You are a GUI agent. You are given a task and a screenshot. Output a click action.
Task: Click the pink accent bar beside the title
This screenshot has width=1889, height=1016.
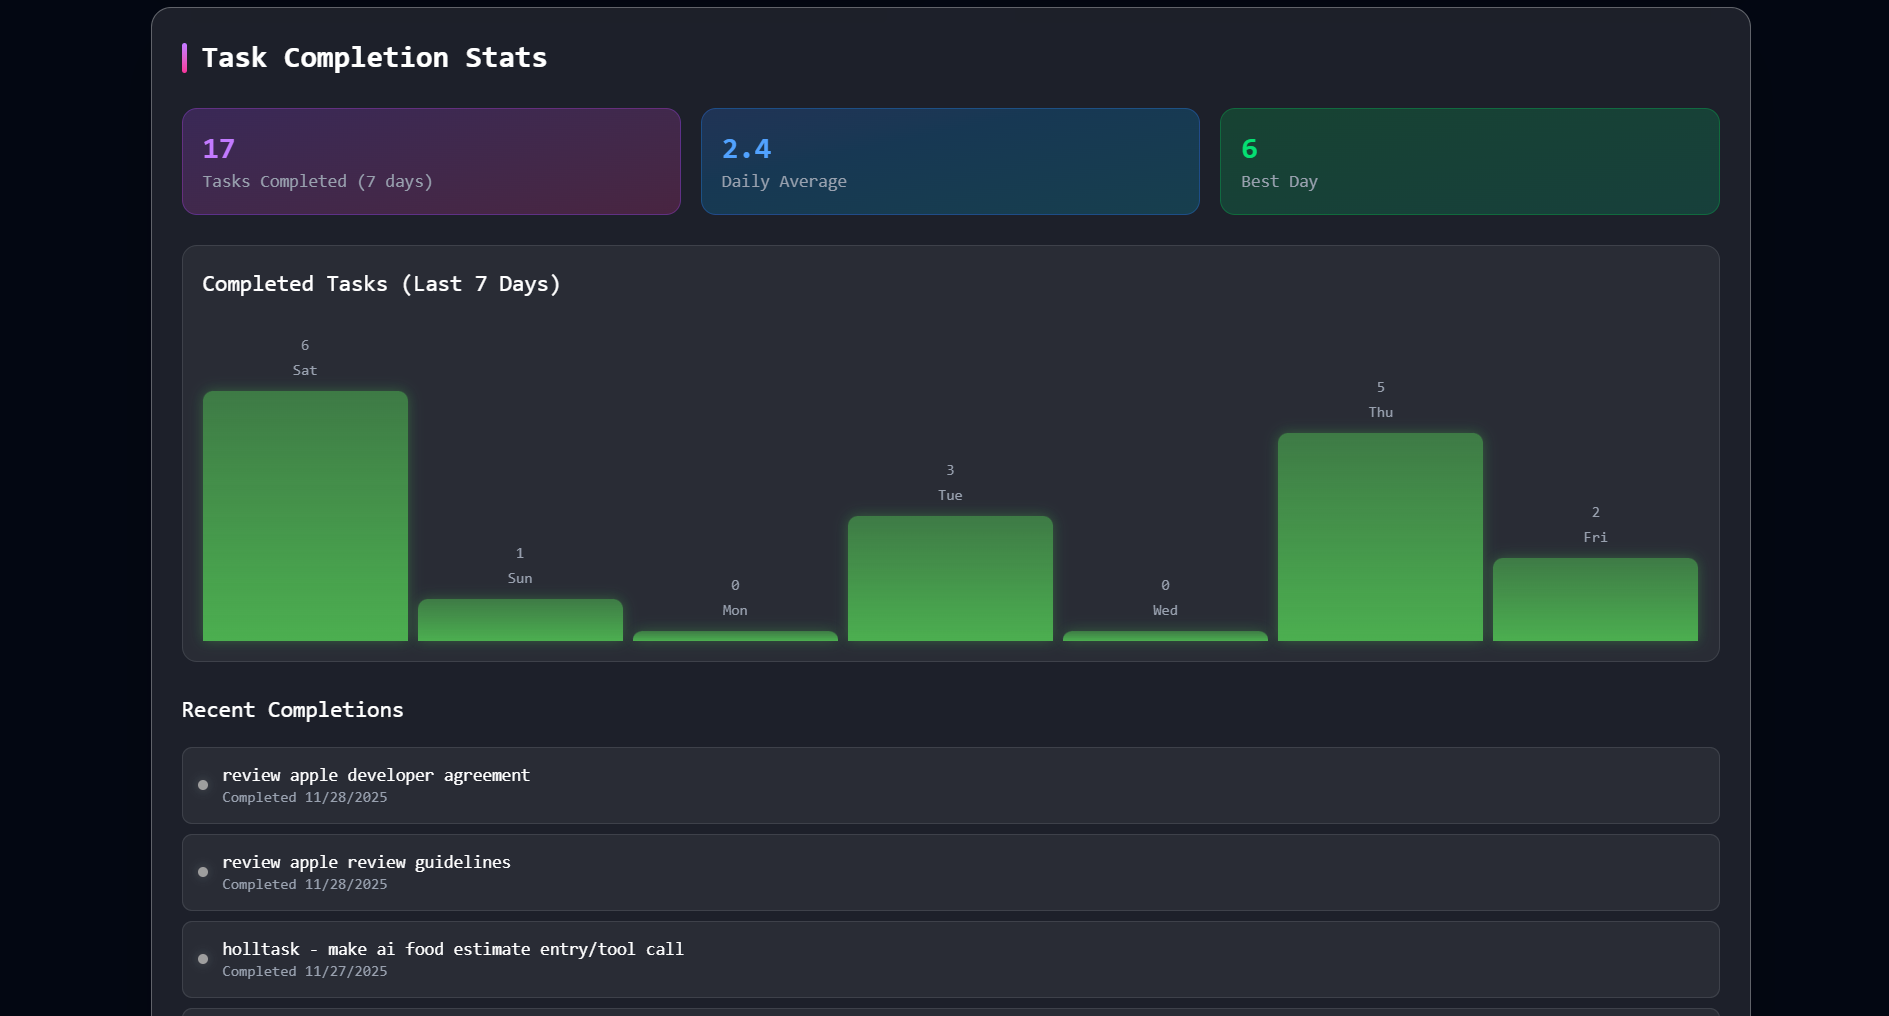click(185, 57)
